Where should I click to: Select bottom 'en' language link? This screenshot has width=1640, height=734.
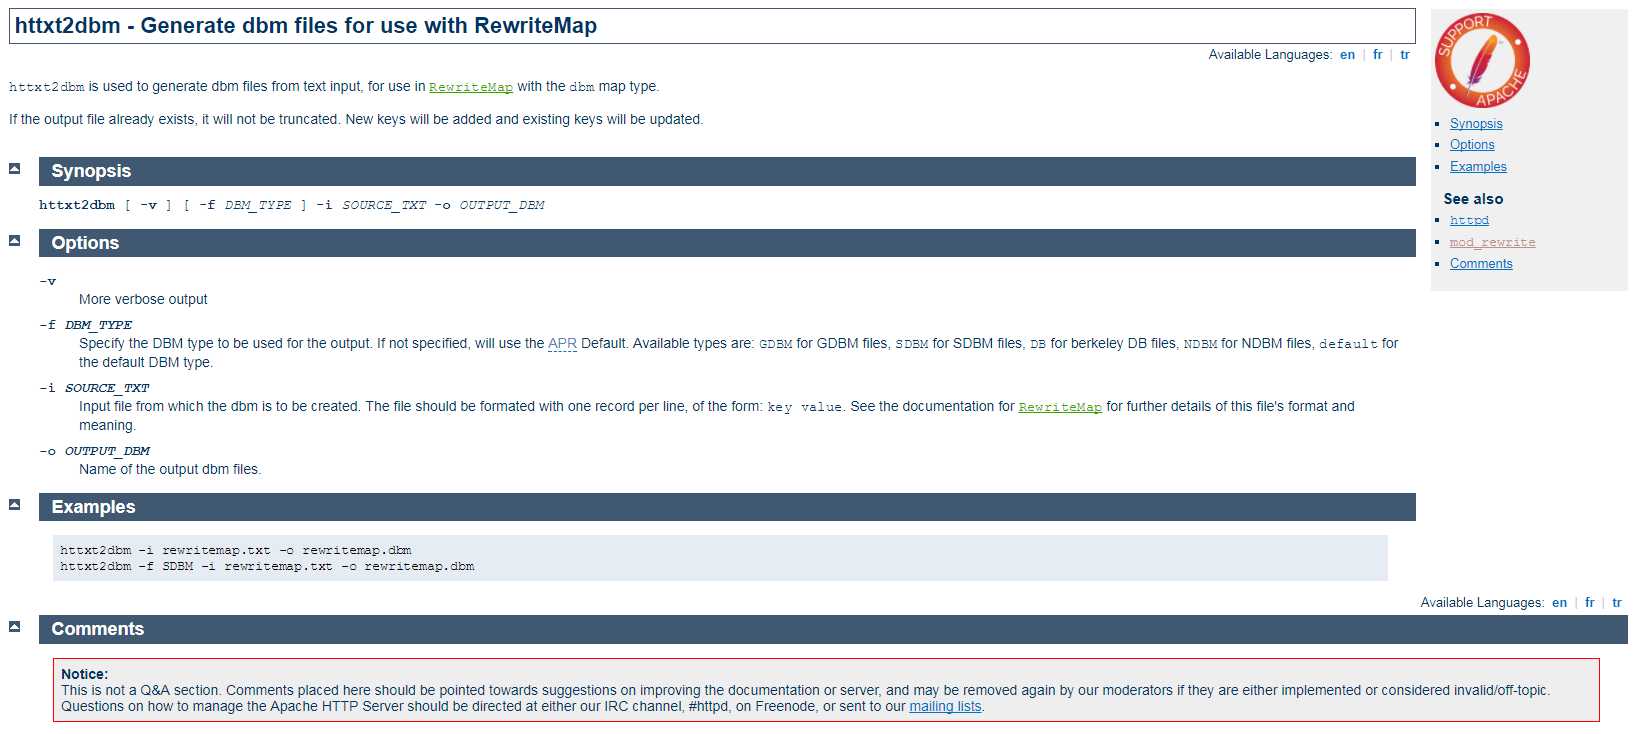[x=1559, y=603]
